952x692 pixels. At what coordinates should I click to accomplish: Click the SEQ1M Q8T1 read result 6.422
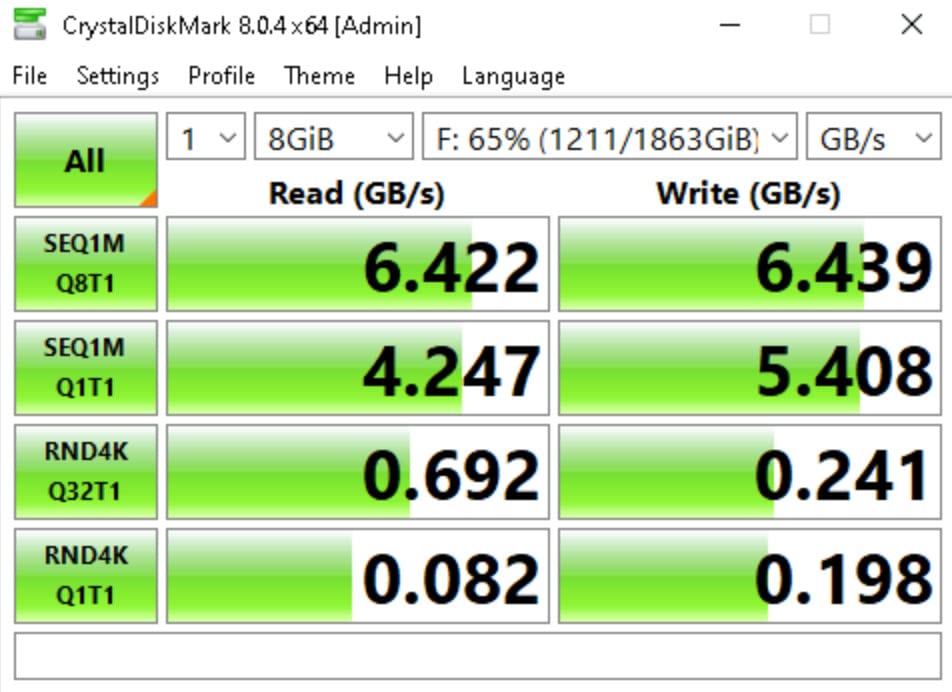pyautogui.click(x=358, y=264)
